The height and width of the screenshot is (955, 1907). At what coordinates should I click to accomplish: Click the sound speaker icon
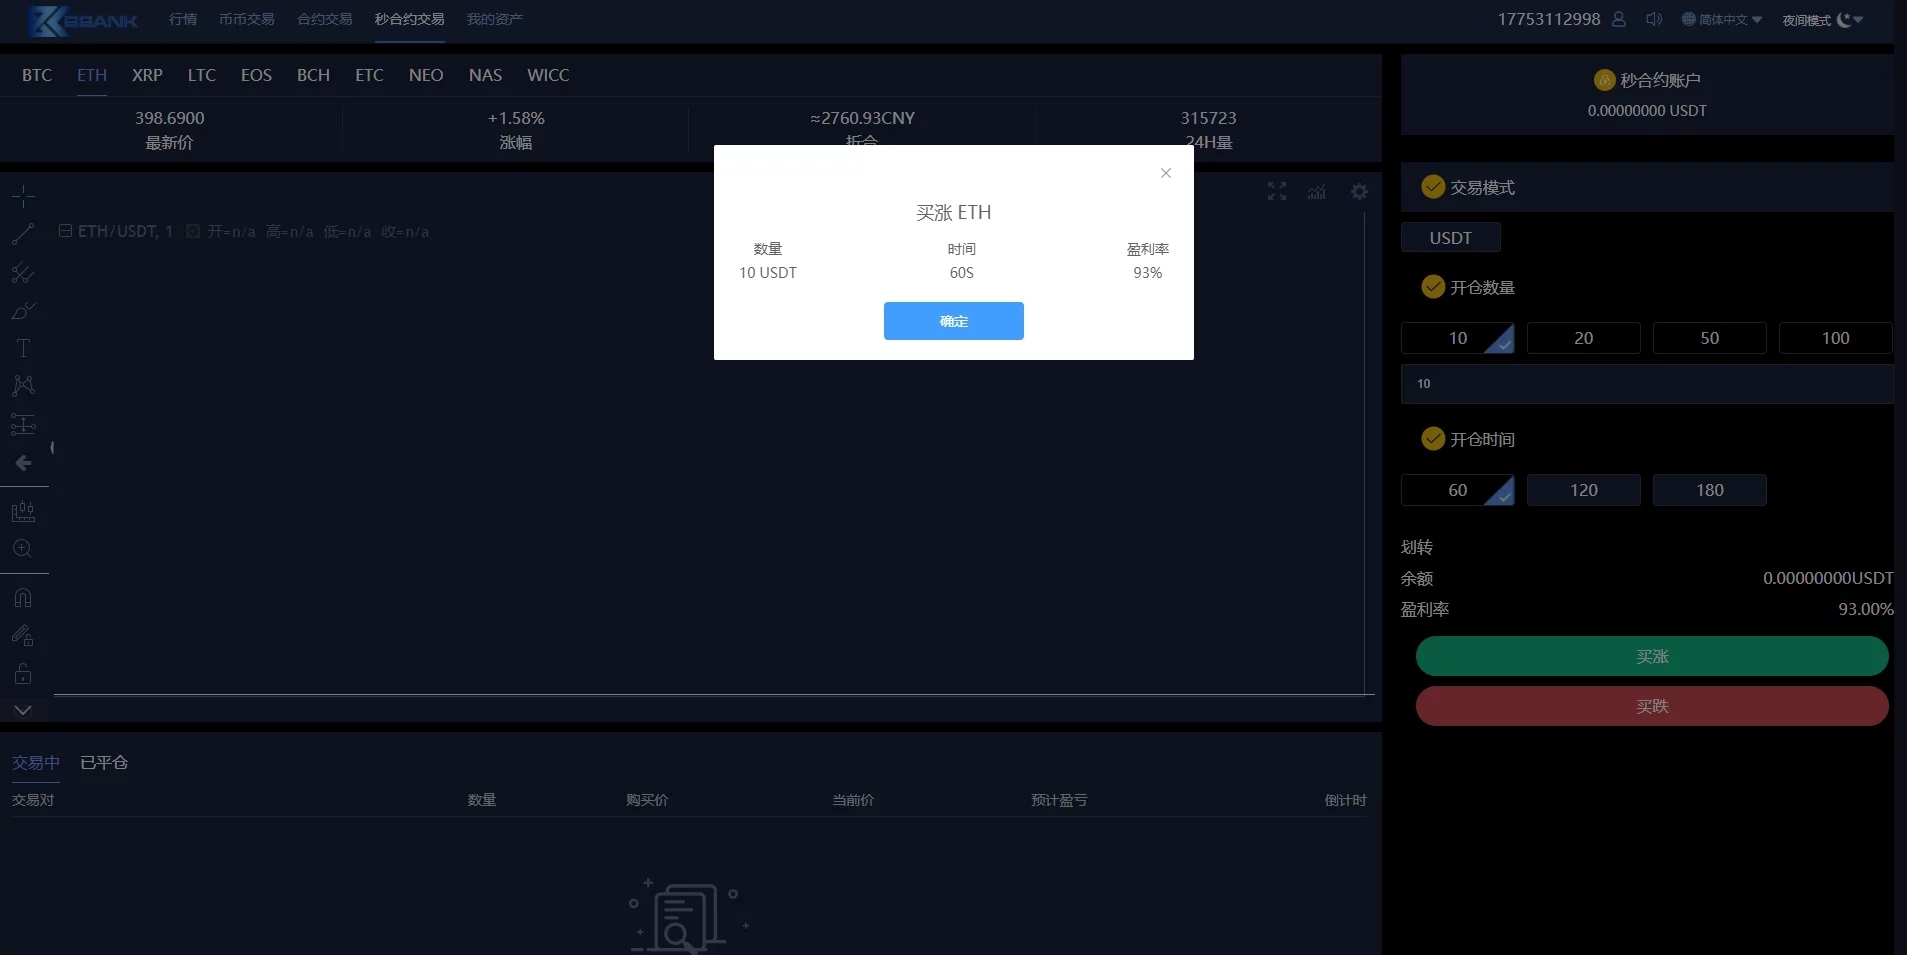tap(1654, 19)
